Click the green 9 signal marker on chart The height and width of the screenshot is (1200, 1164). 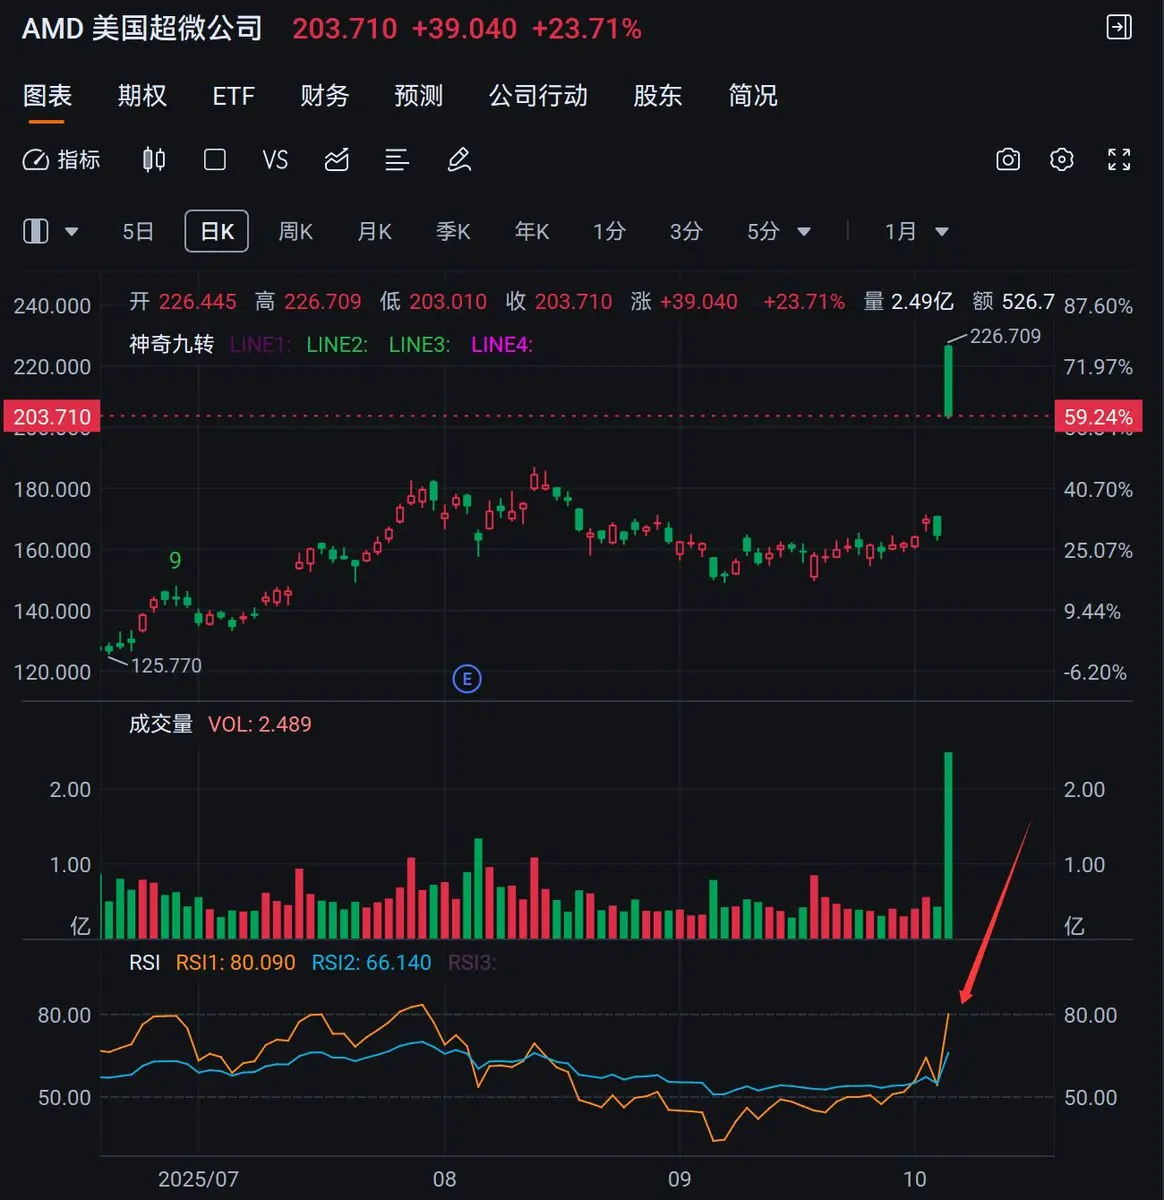(175, 560)
